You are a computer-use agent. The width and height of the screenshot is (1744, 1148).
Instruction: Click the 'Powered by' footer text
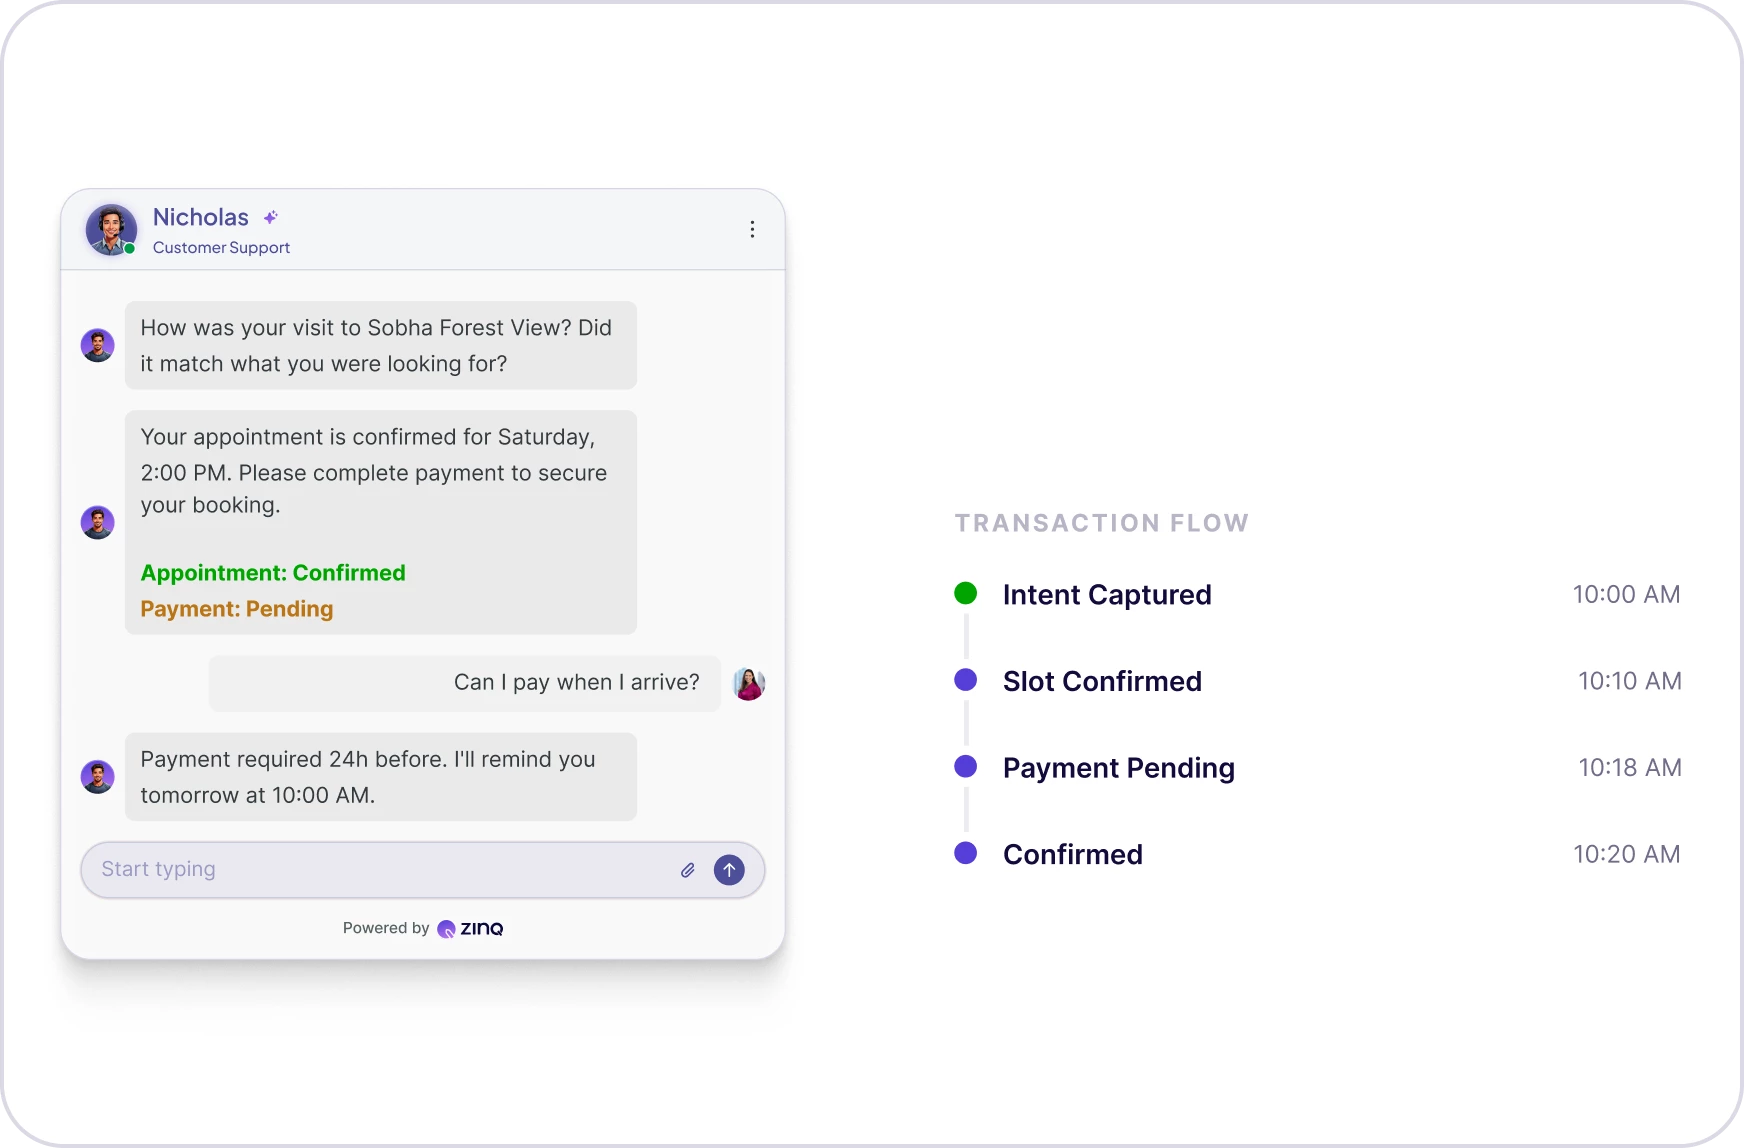[x=386, y=928]
